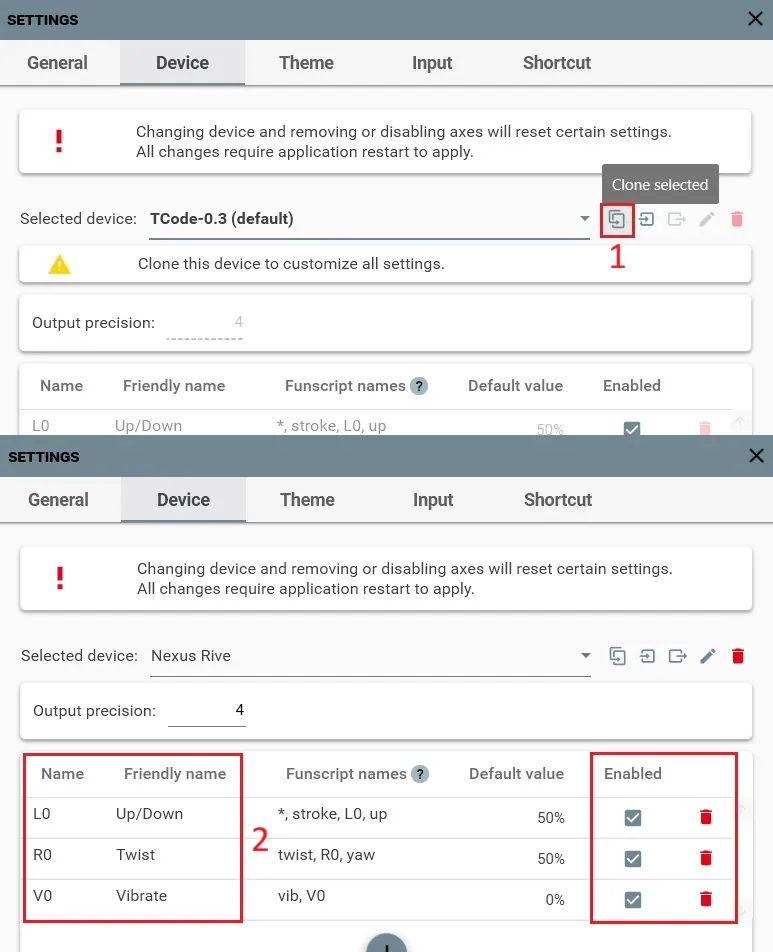Open the General tab in upper settings

pos(58,63)
